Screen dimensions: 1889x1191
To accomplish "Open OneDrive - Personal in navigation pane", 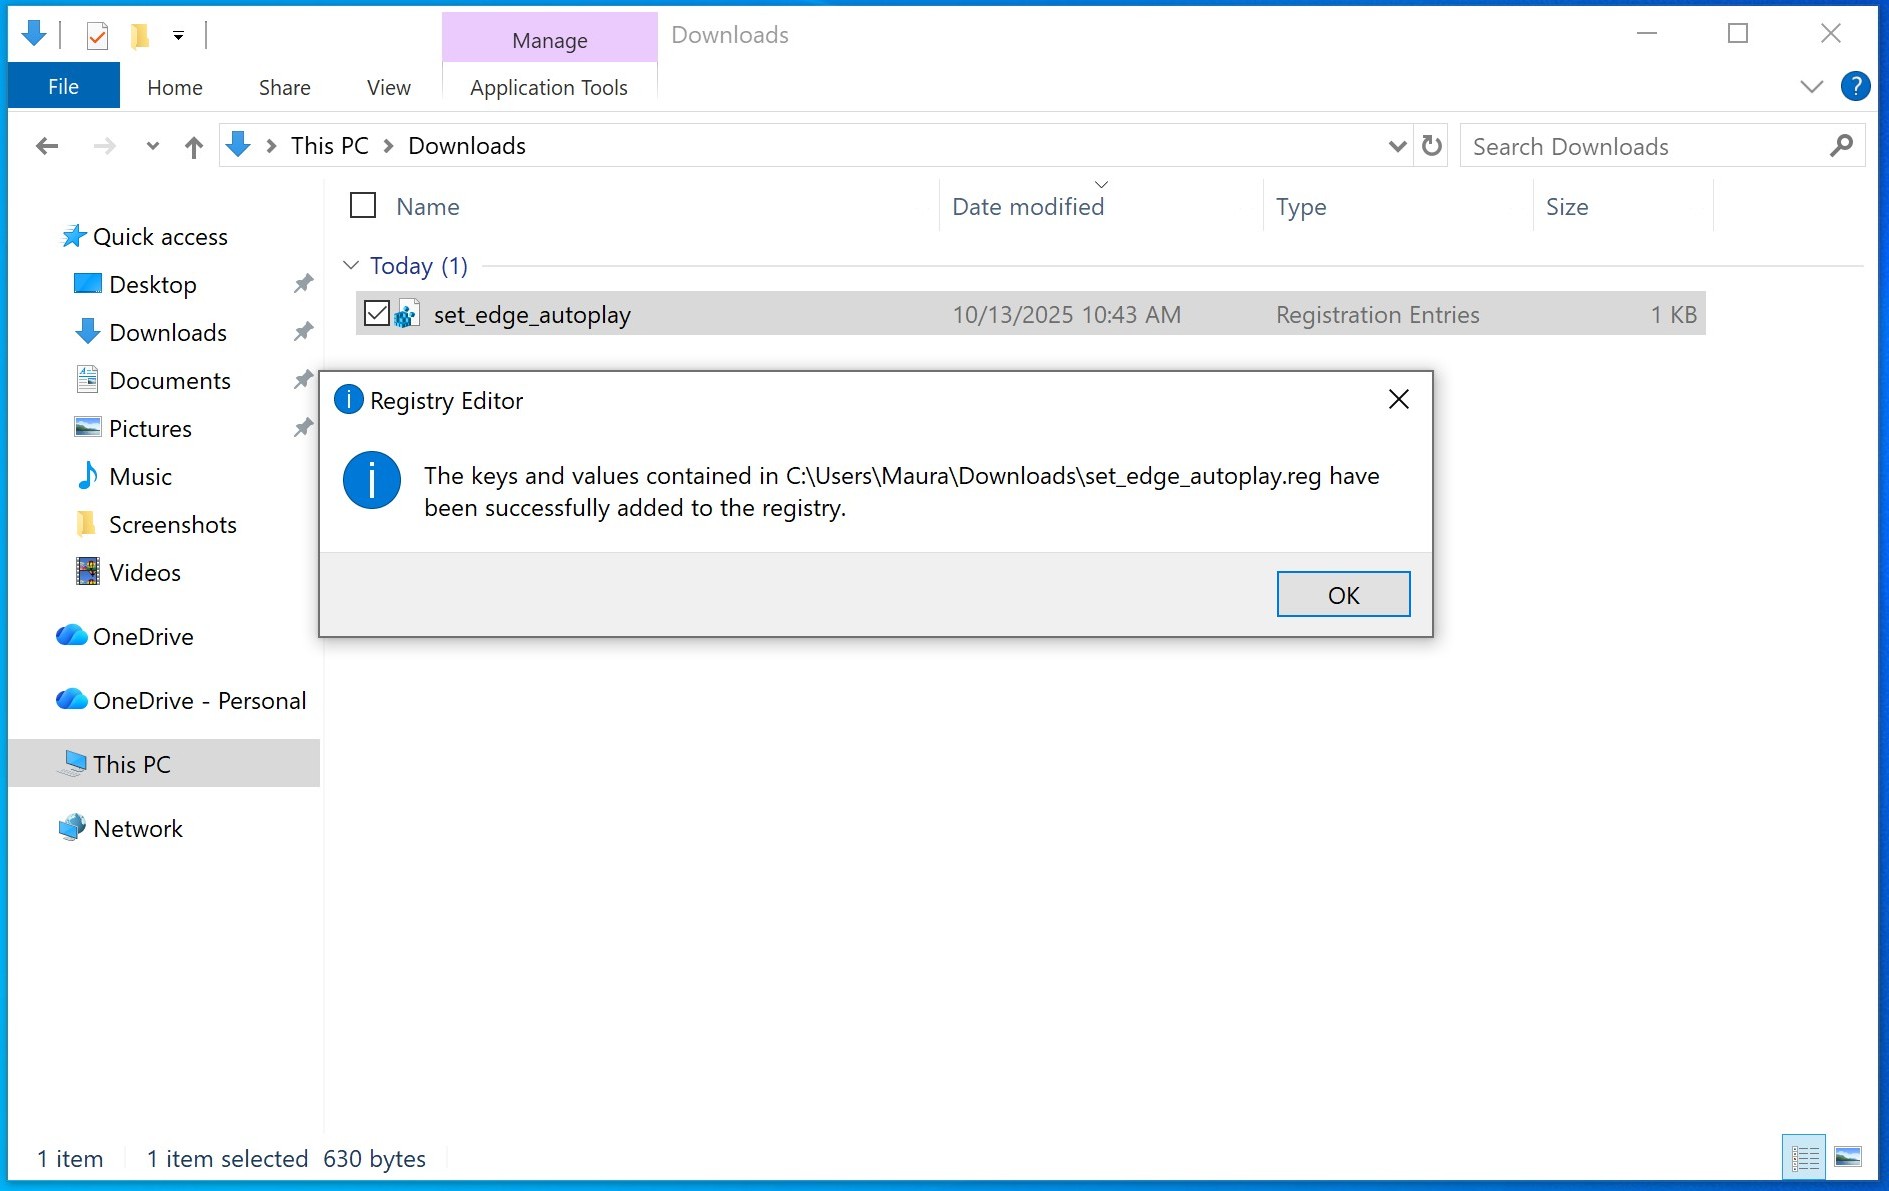I will [200, 701].
